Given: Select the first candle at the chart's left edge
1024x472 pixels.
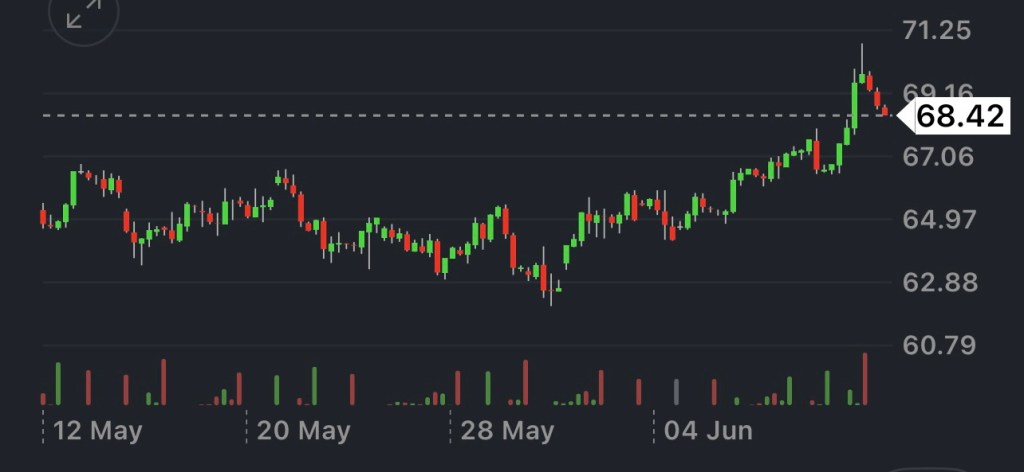Looking at the screenshot, I should click(43, 215).
